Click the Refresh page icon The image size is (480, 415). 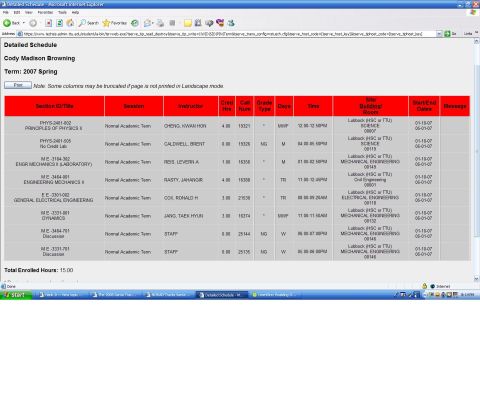(x=60, y=23)
